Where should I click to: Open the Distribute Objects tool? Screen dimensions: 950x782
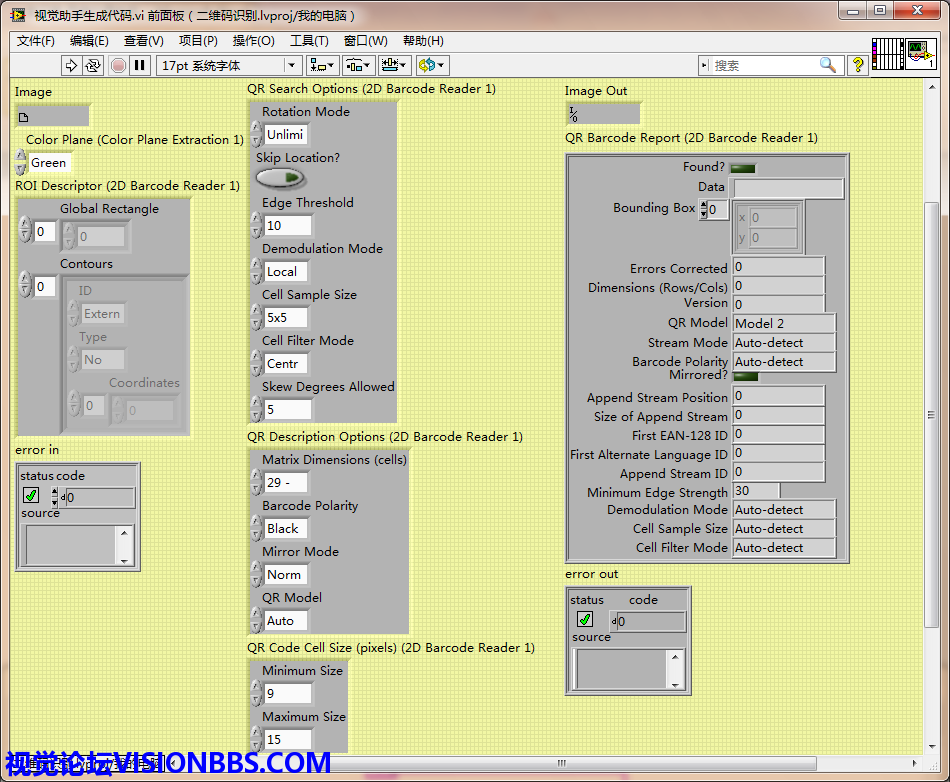358,65
